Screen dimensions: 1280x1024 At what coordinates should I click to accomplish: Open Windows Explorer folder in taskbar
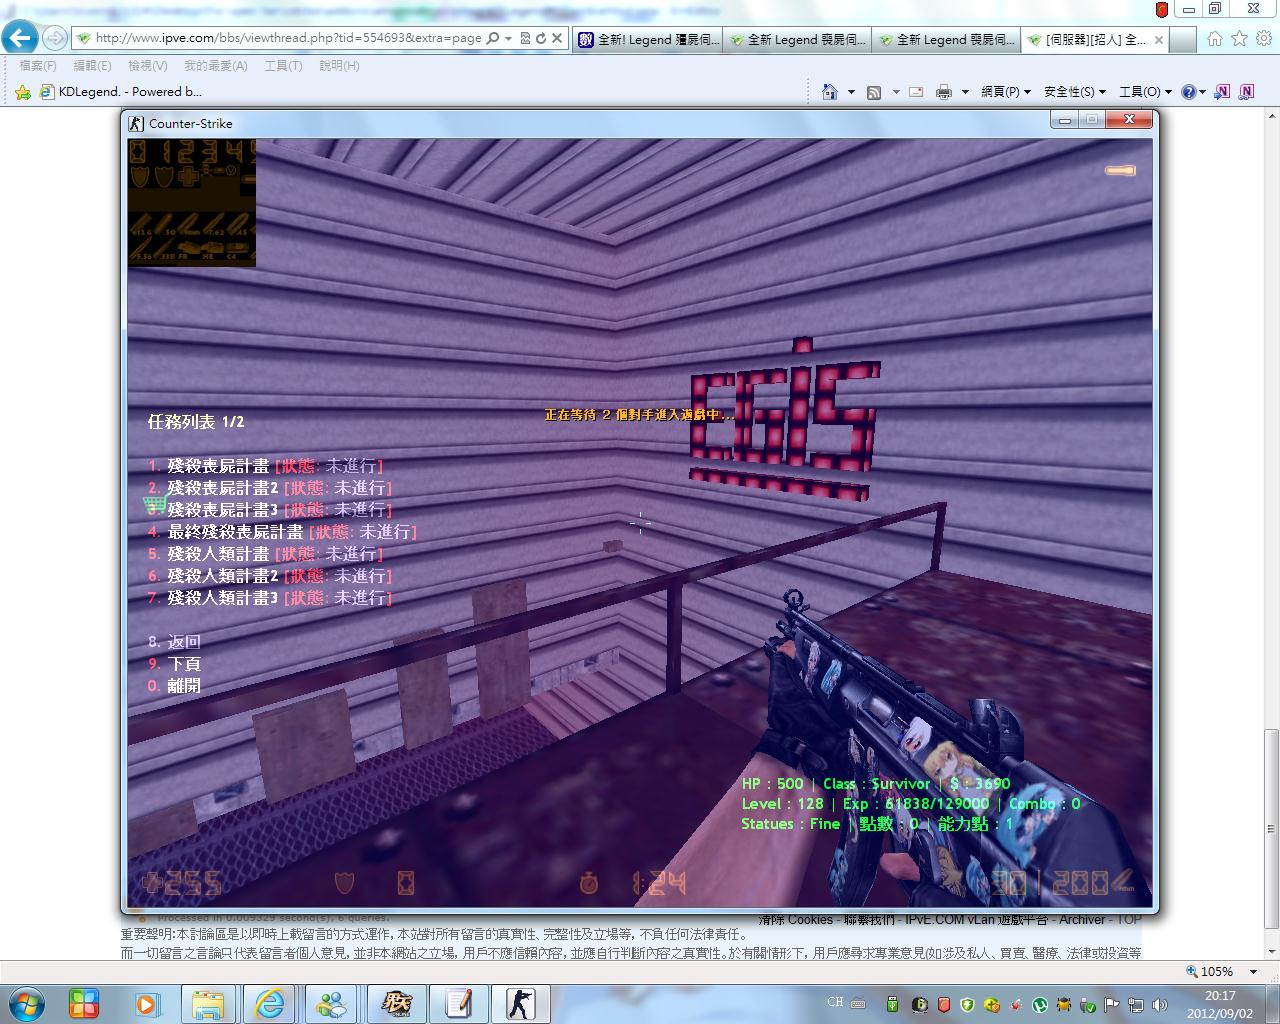[207, 1003]
